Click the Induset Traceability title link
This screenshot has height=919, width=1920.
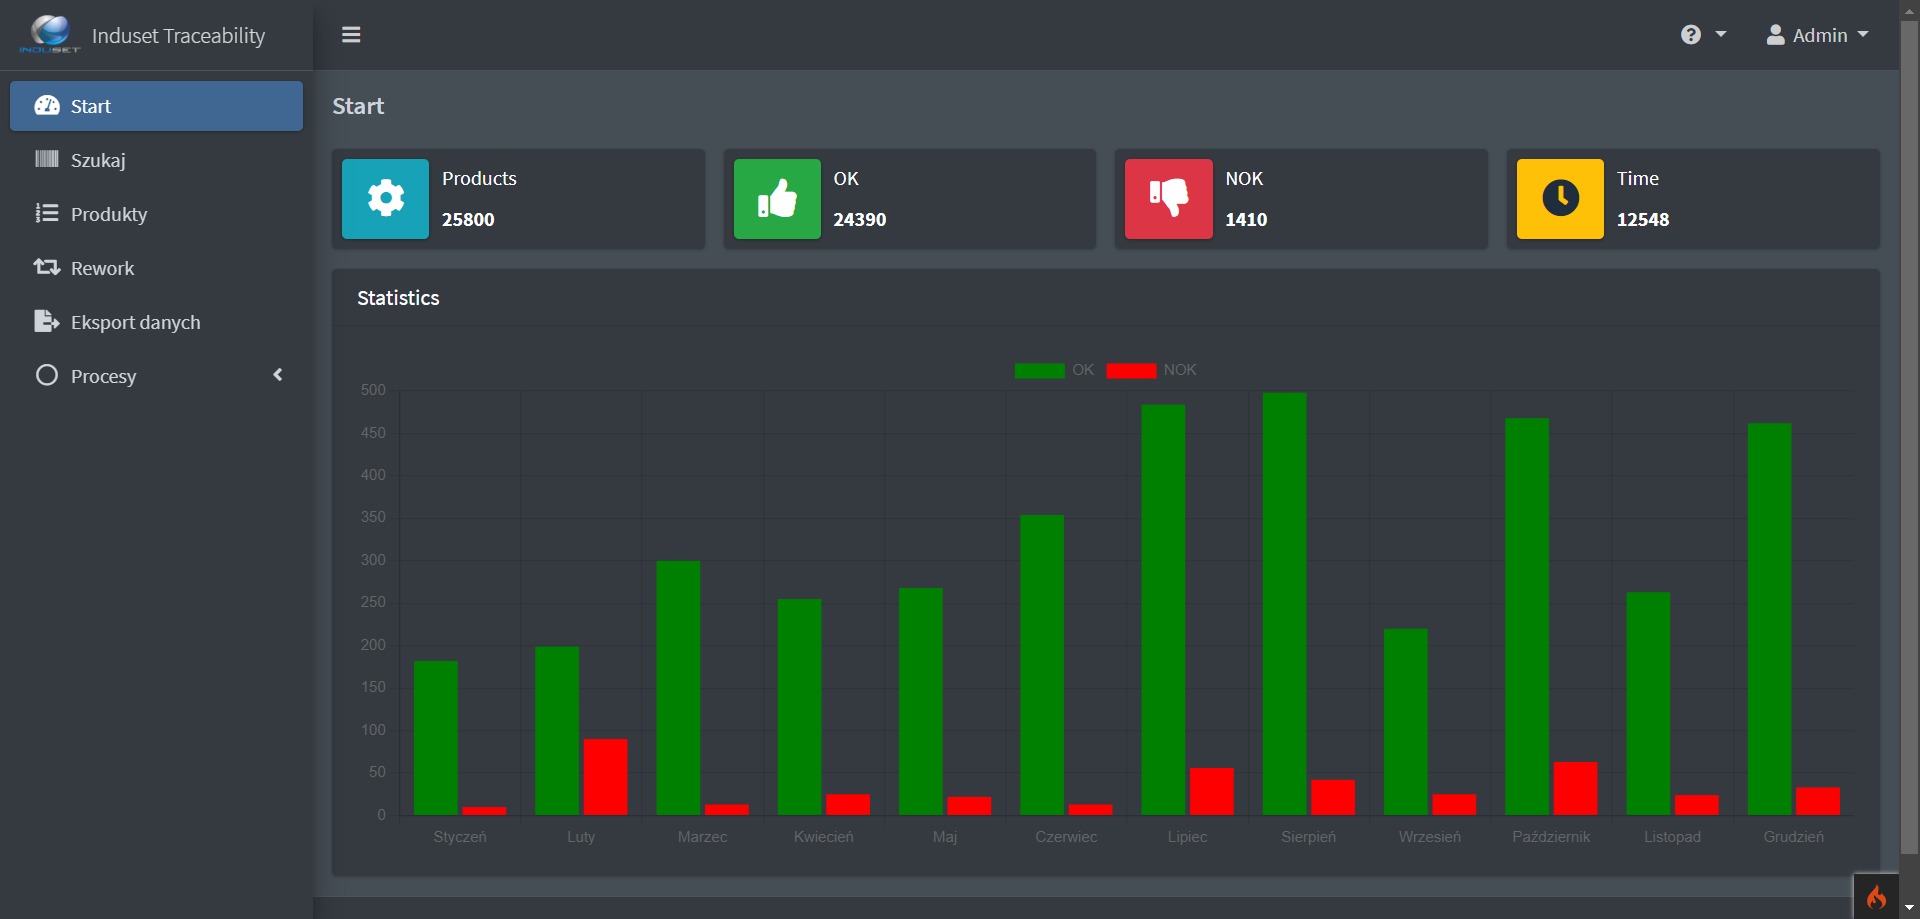[178, 36]
